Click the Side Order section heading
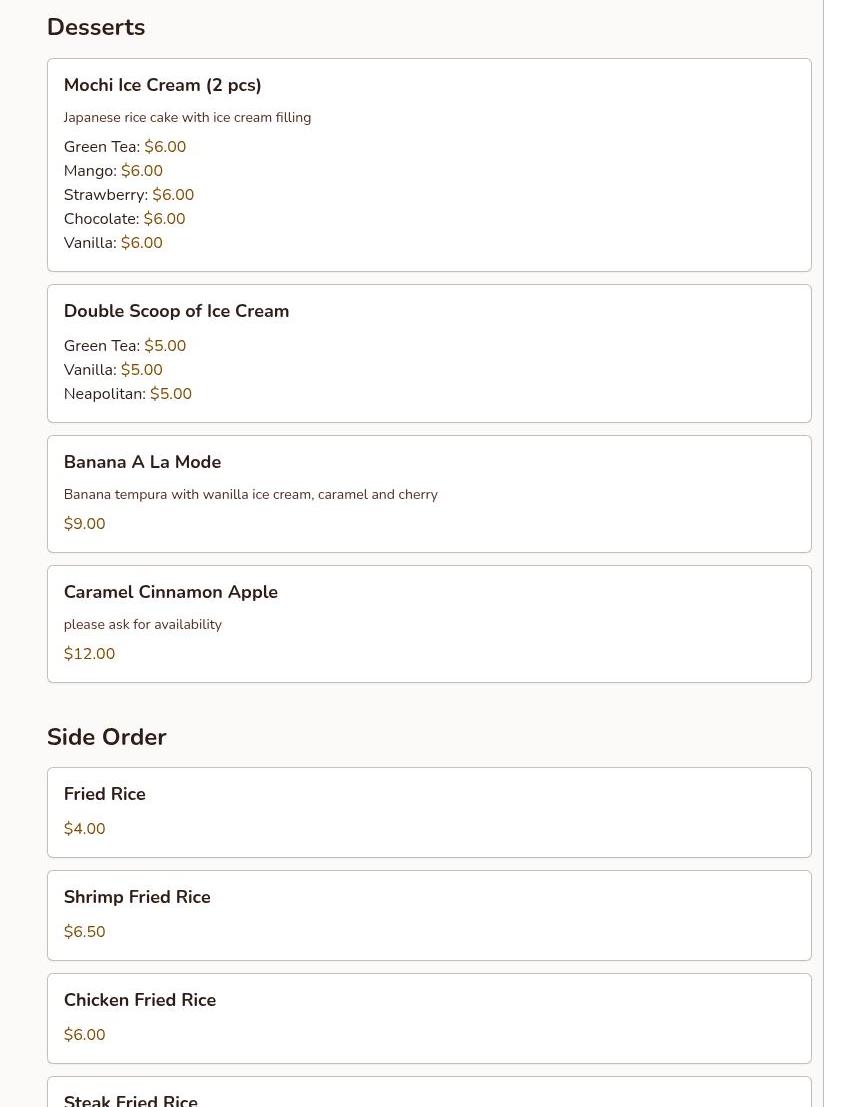 pos(106,737)
